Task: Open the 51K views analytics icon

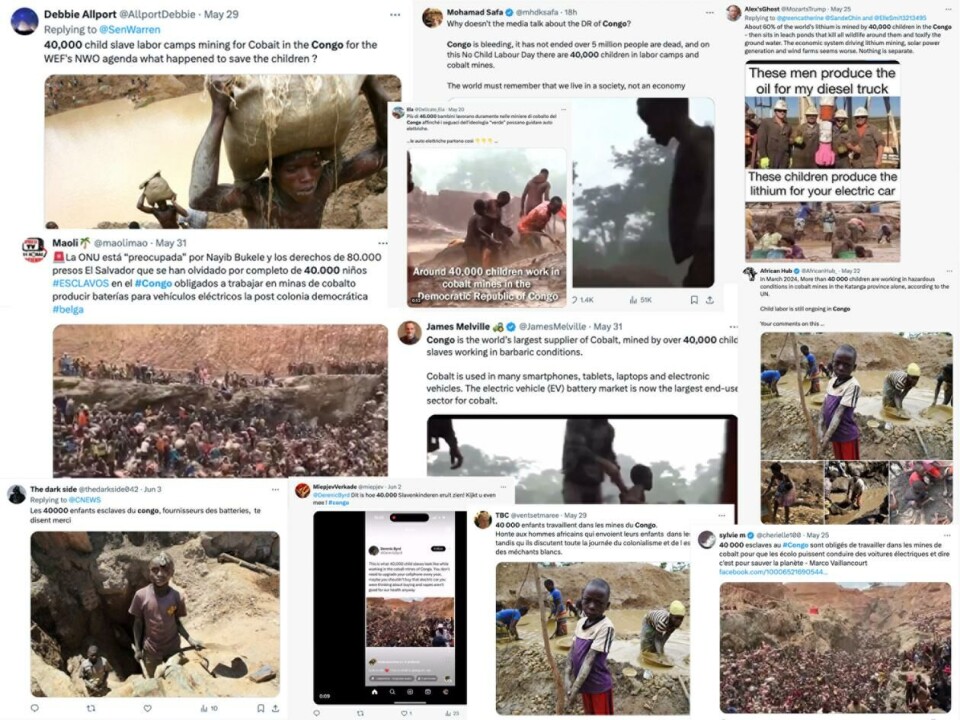Action: (640, 300)
